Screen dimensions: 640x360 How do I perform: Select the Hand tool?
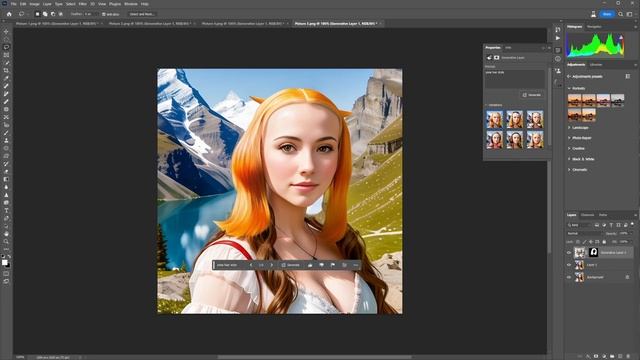click(x=6, y=234)
